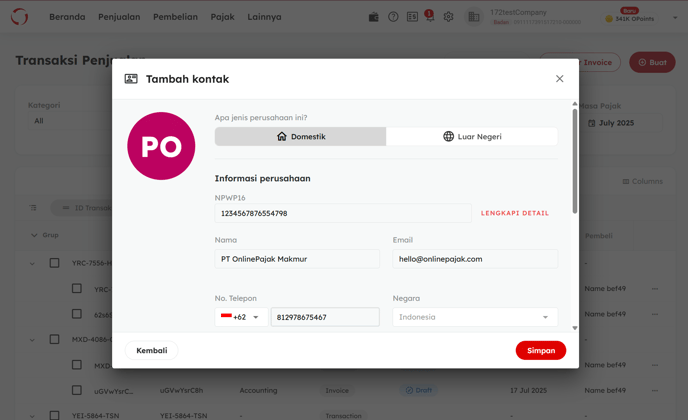Click the contact card icon beside Tambah kontak
This screenshot has height=420, width=688.
131,79
